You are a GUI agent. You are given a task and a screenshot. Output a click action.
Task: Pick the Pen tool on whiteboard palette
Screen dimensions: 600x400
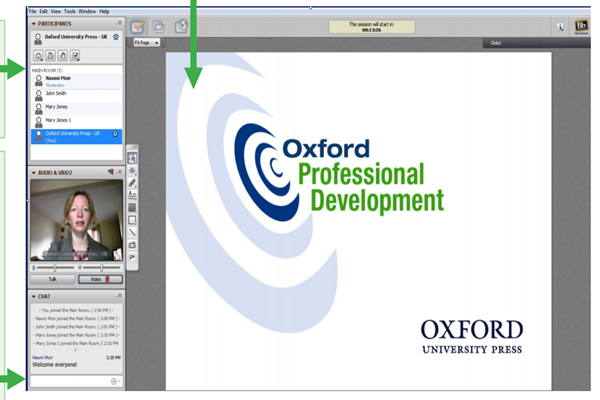click(x=132, y=183)
